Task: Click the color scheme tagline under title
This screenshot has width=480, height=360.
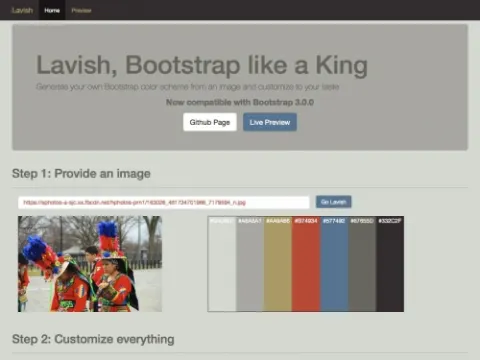Action: [188, 87]
